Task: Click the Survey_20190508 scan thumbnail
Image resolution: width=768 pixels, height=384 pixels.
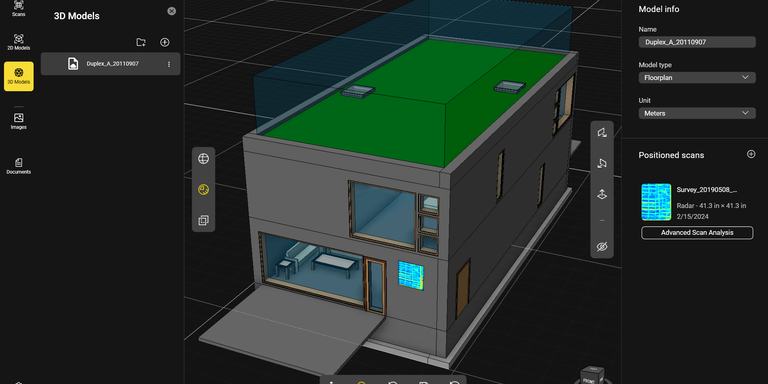Action: 656,202
